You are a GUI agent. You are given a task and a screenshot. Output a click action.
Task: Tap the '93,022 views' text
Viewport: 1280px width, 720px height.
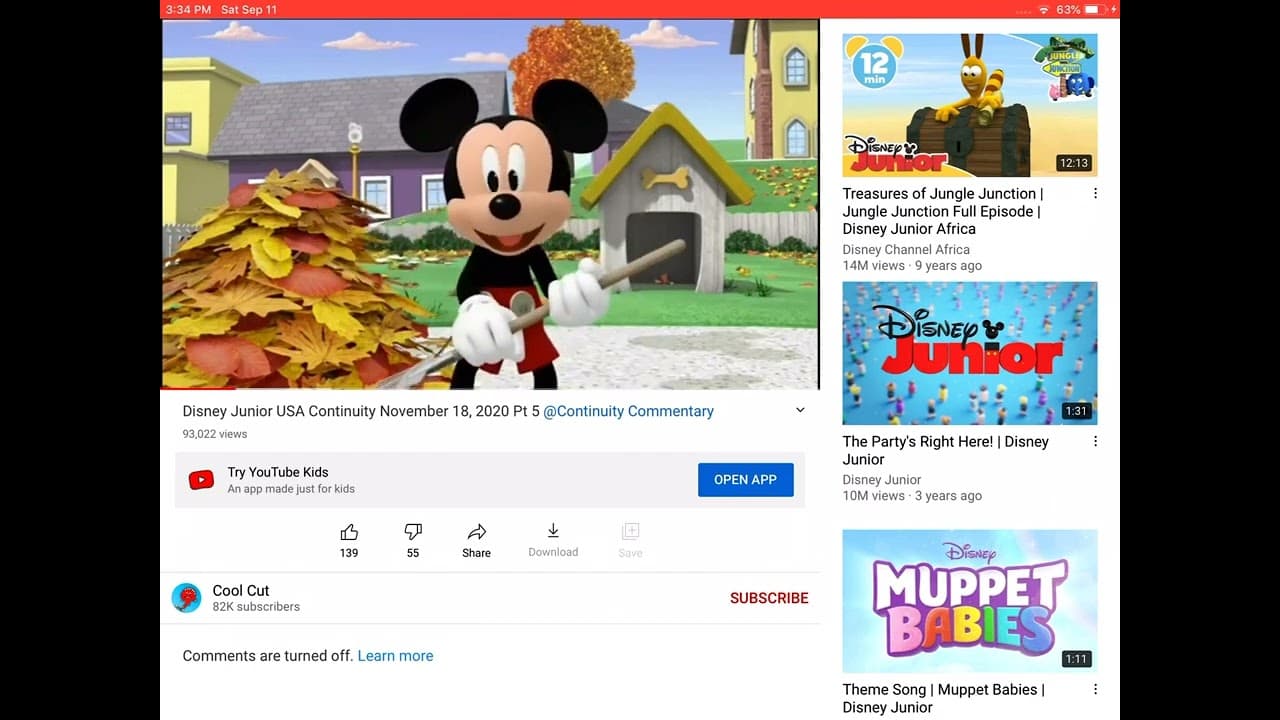[x=214, y=434]
